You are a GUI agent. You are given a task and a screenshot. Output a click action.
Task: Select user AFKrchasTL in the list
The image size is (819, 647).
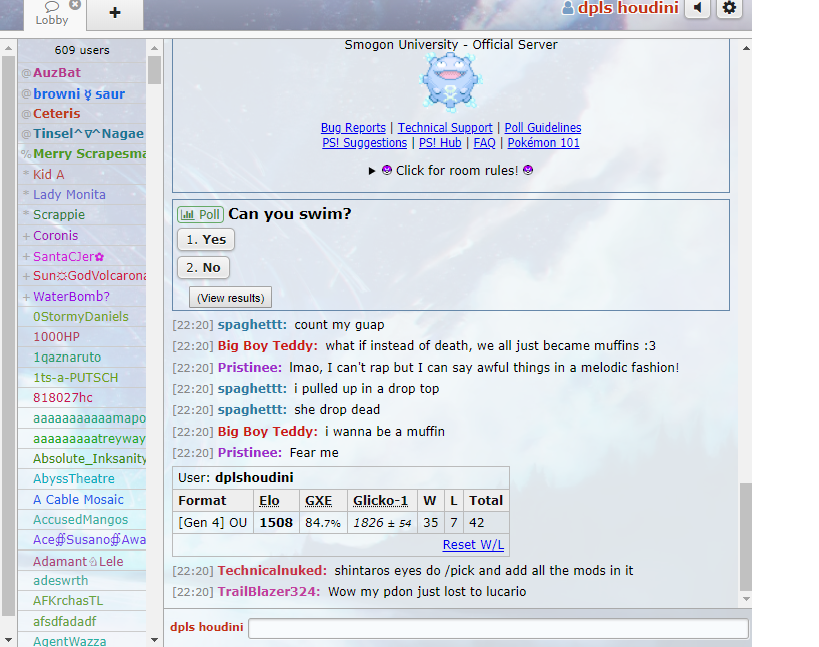click(82, 601)
